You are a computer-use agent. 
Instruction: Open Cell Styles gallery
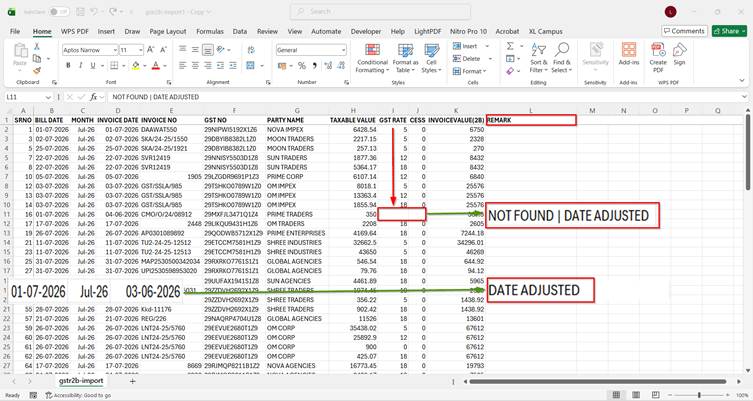(x=431, y=58)
